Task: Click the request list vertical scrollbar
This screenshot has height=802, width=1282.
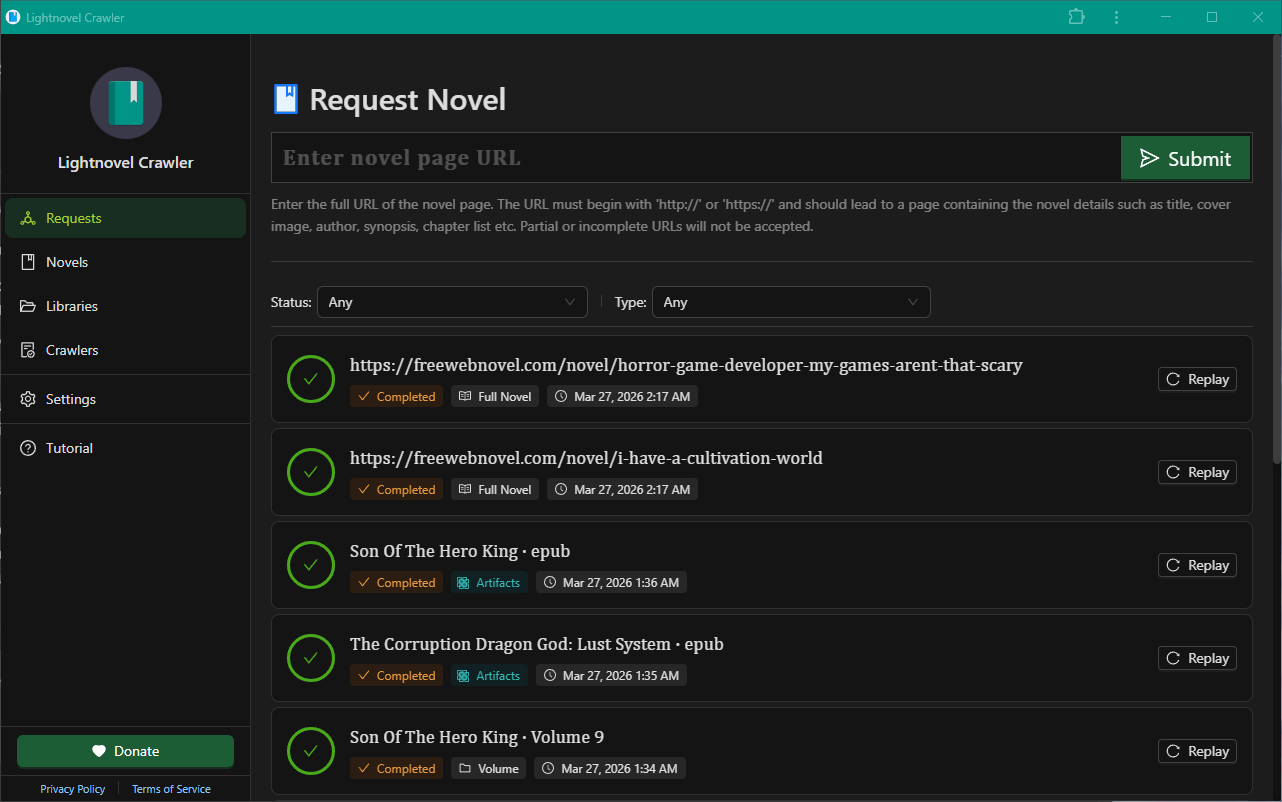Action: (x=1277, y=250)
